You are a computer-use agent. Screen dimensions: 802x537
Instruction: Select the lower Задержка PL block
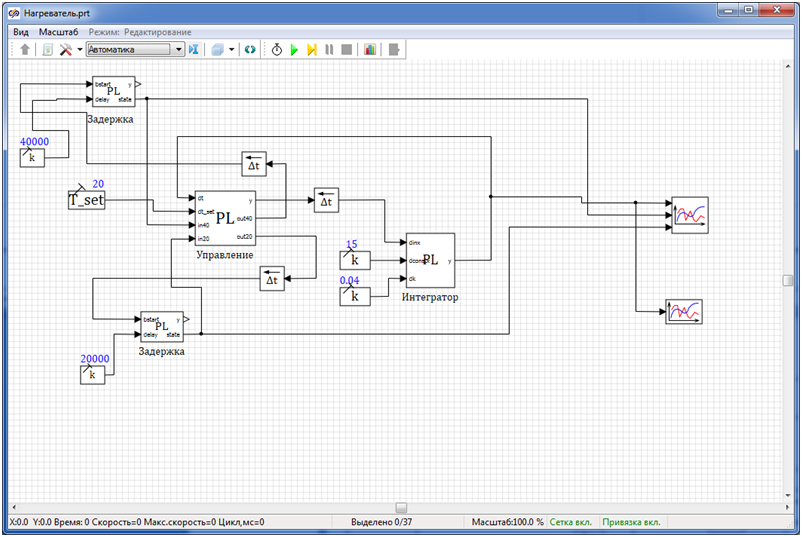click(162, 327)
